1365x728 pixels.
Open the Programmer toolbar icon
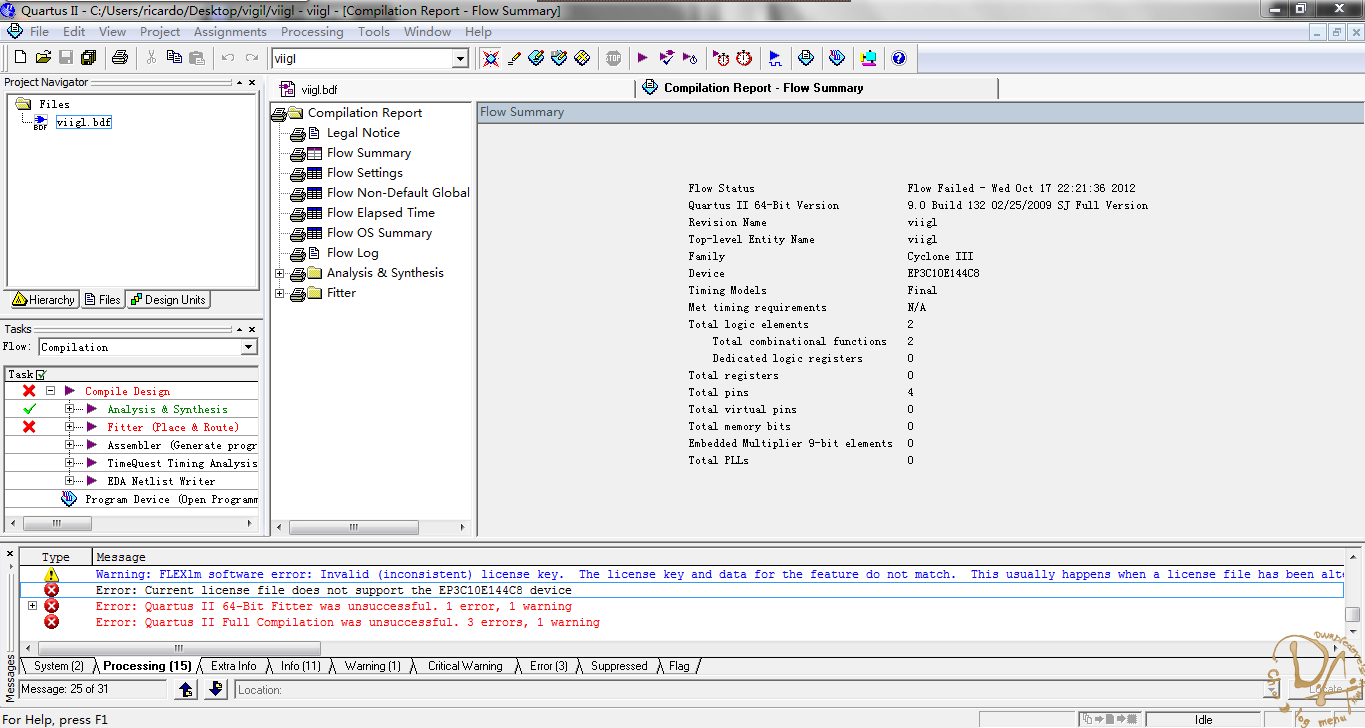point(837,58)
